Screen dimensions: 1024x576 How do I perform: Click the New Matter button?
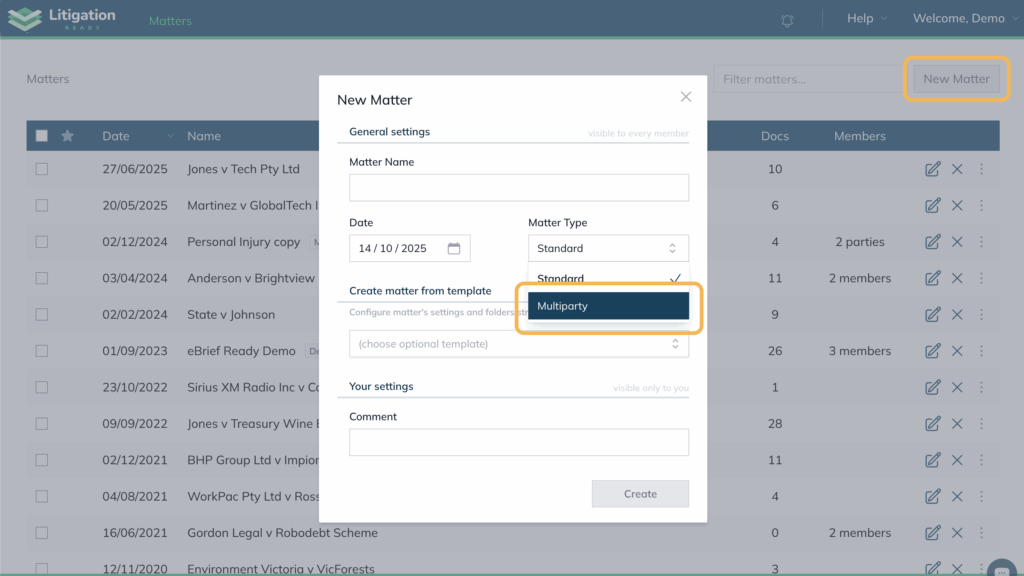[x=956, y=79]
